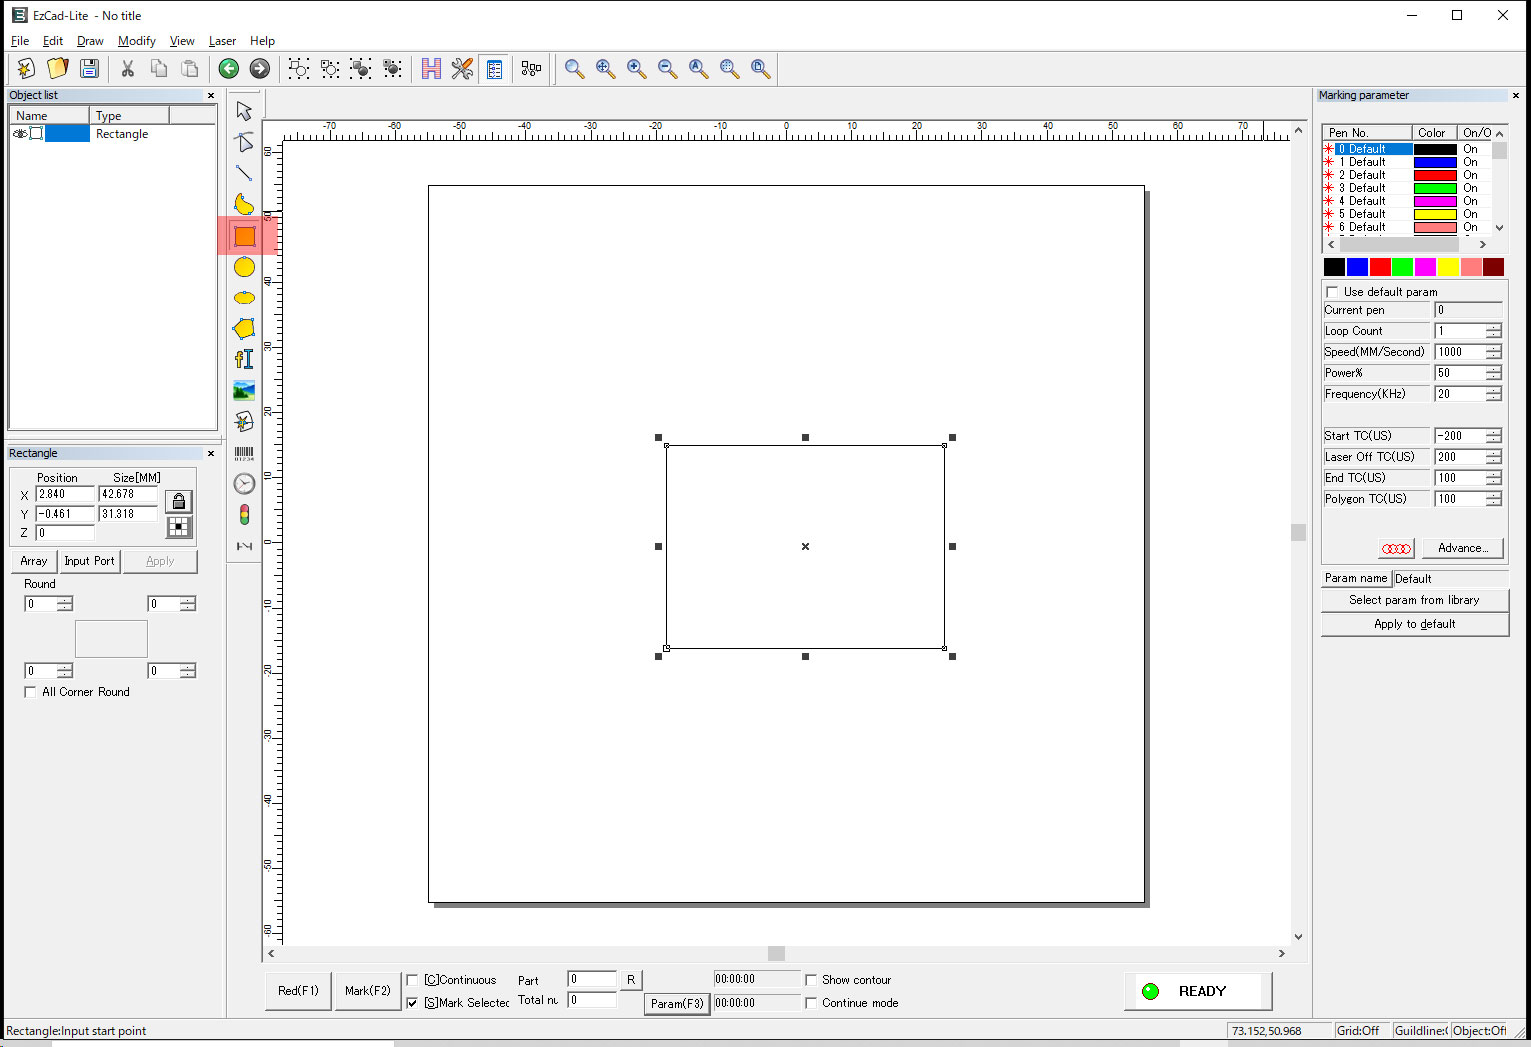The image size is (1531, 1047).
Task: Click the Power% spinner arrows
Action: [x=1493, y=373]
